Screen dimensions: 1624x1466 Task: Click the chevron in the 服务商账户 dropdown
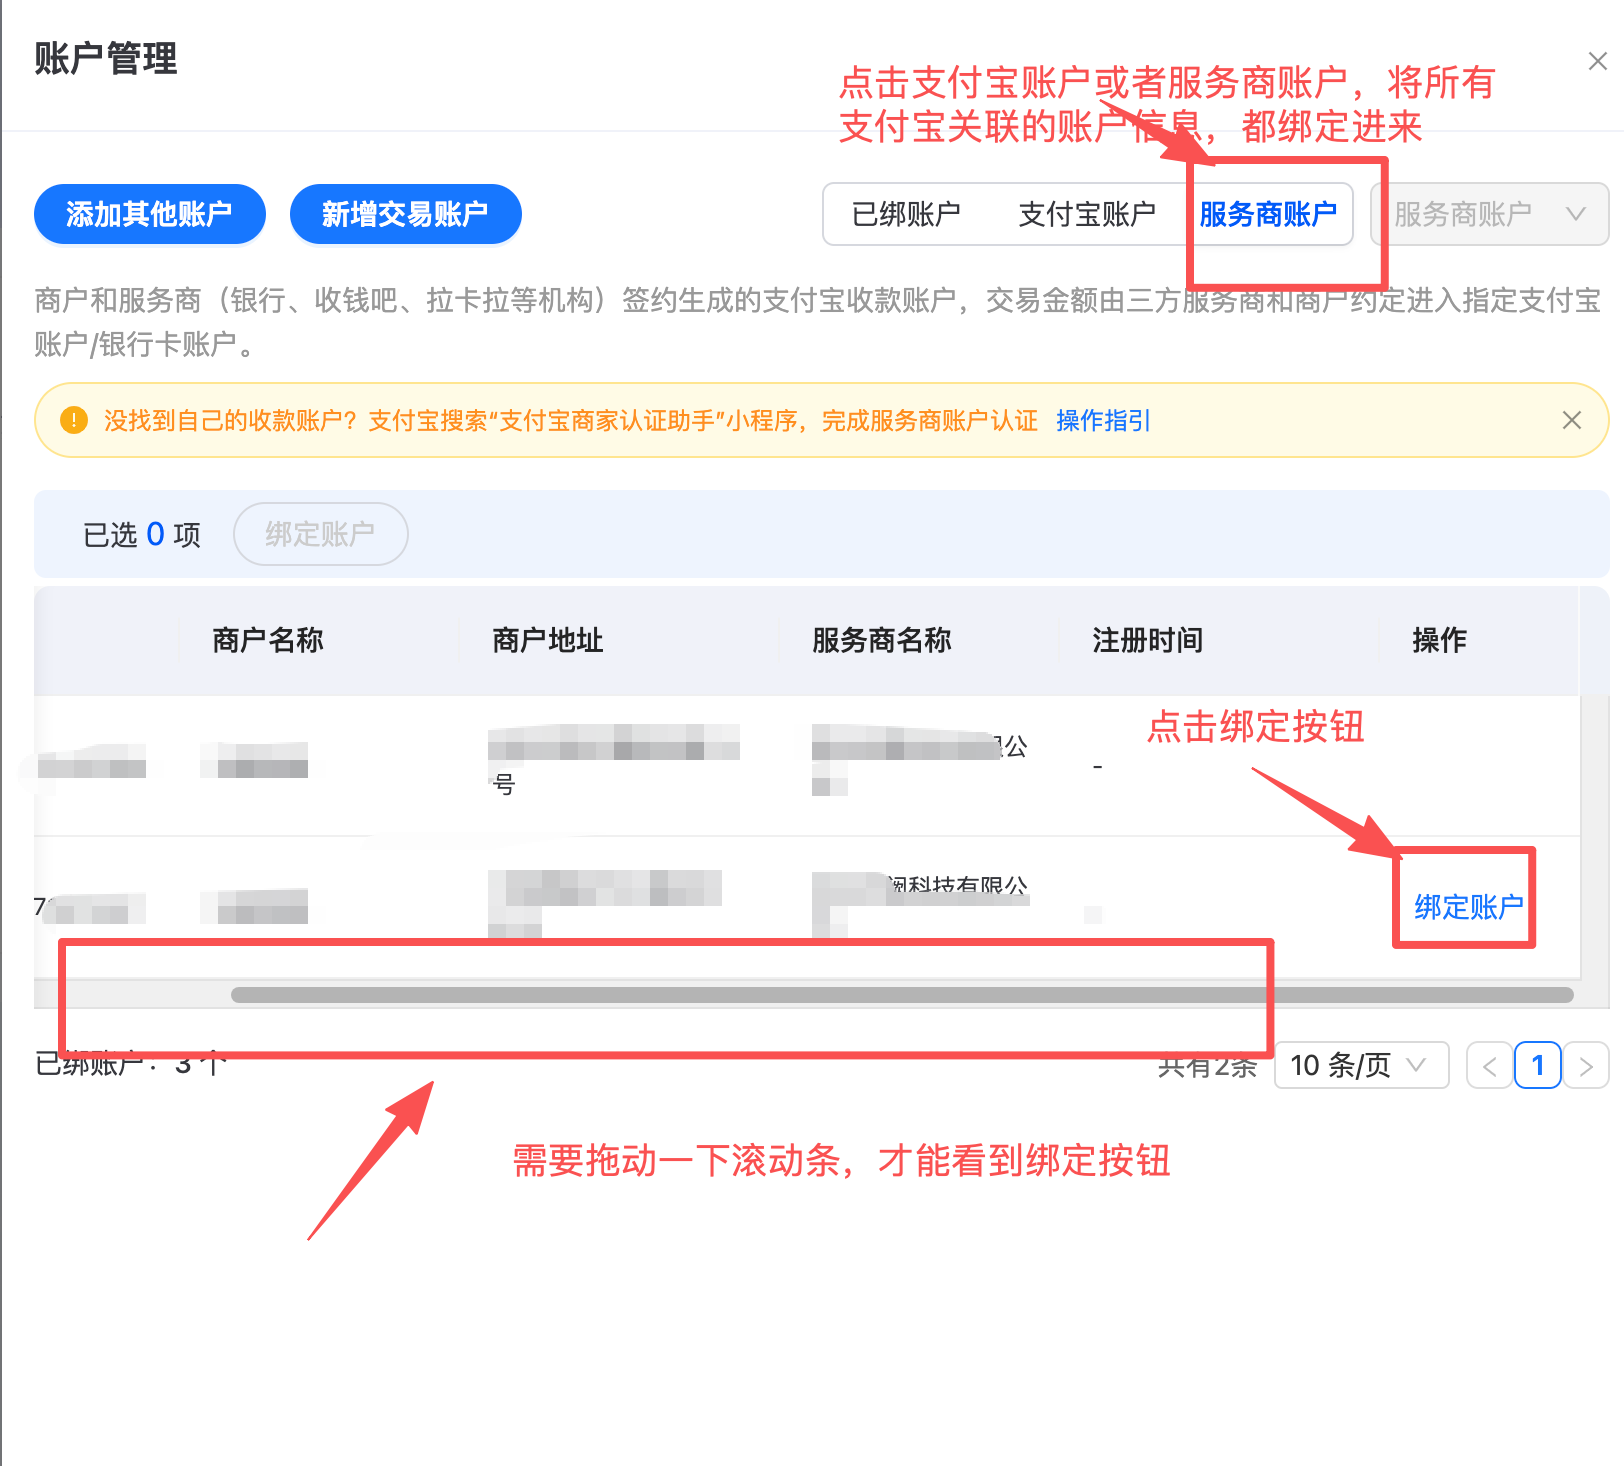click(x=1576, y=214)
